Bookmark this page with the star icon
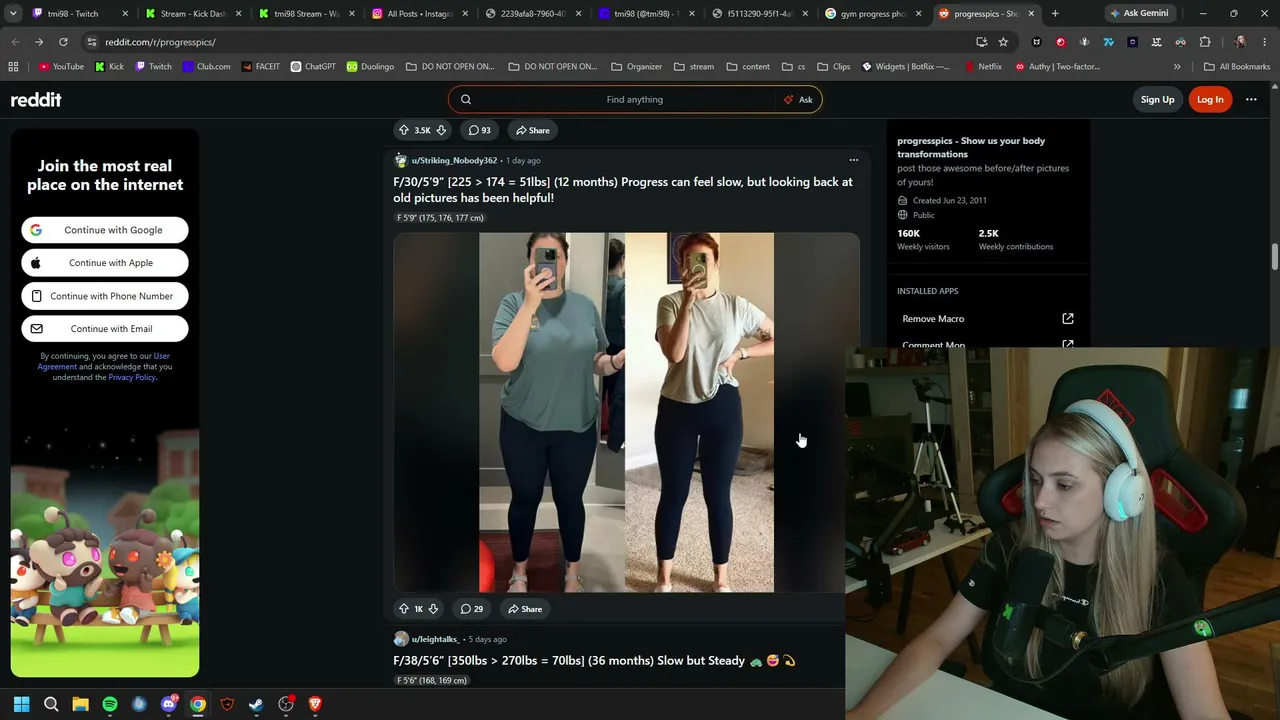Image resolution: width=1280 pixels, height=720 pixels. click(1003, 42)
